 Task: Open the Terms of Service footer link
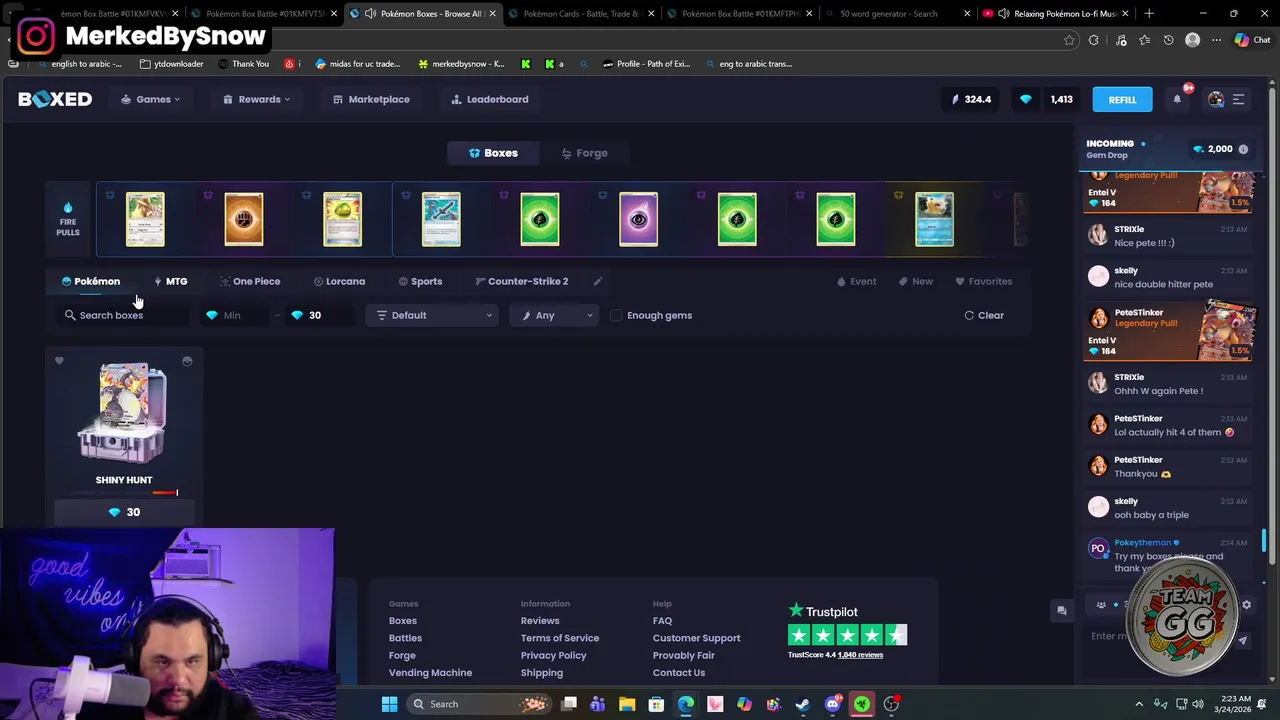[x=559, y=638]
